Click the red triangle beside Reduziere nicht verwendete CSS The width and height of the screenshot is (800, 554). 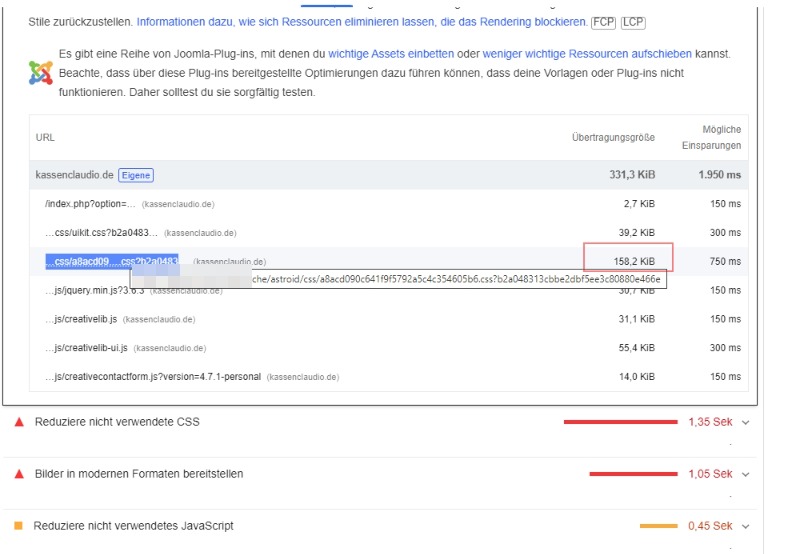click(x=19, y=422)
